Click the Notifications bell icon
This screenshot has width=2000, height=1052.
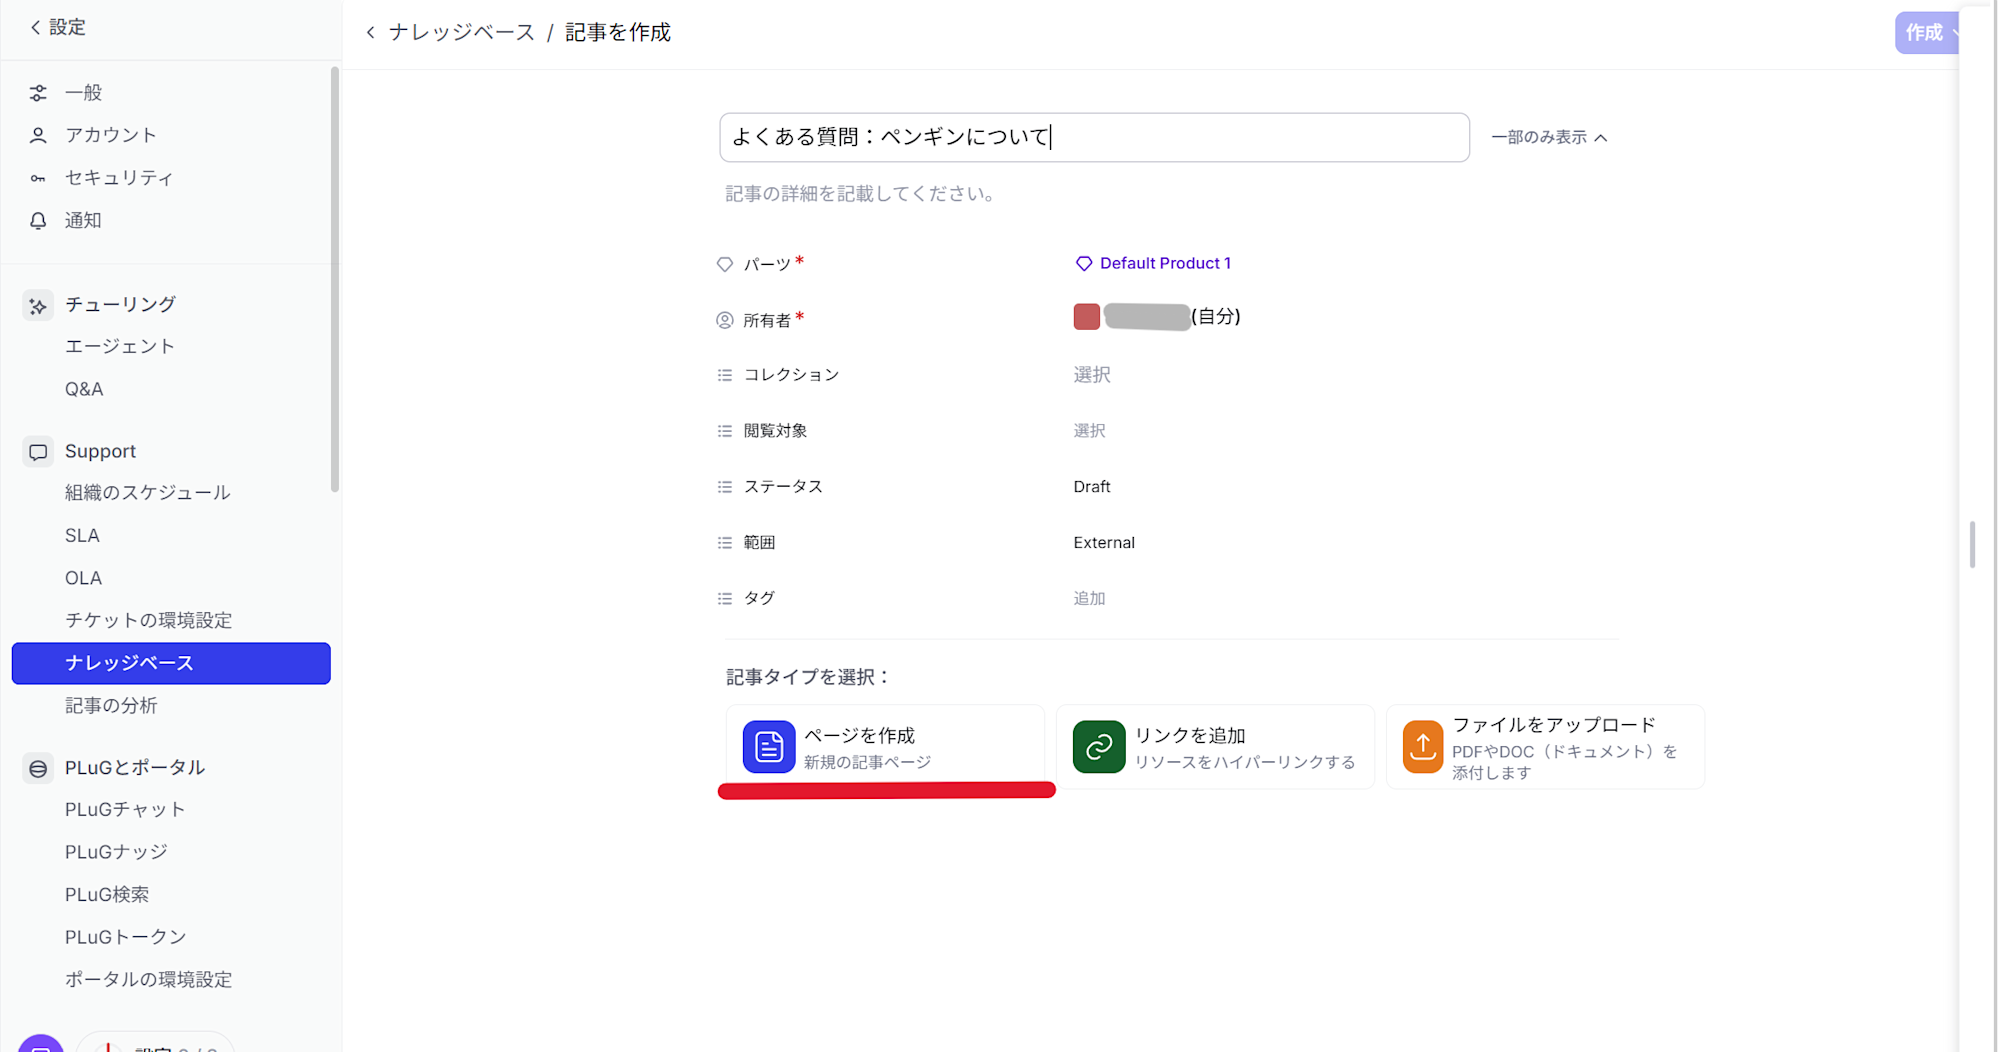[x=38, y=221]
